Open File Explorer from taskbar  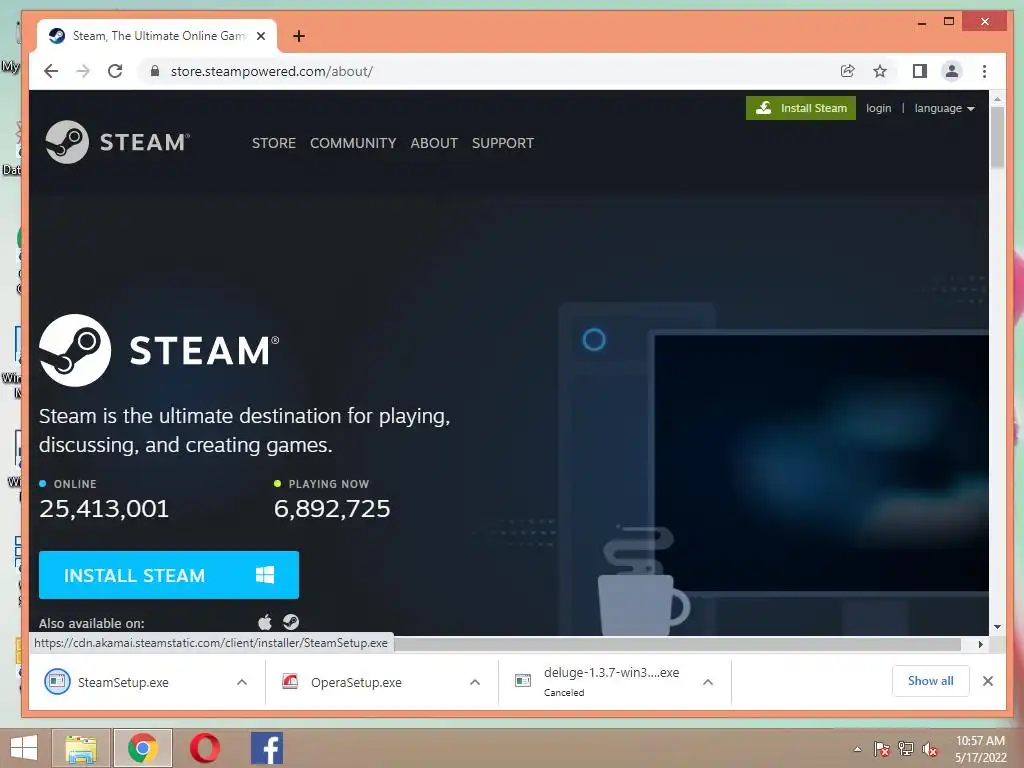point(80,748)
